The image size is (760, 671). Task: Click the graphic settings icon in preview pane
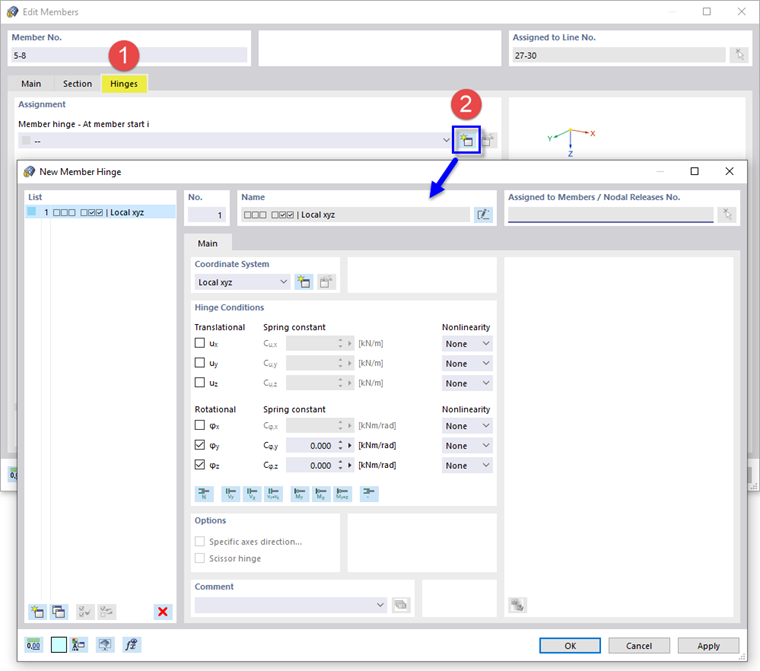517,605
